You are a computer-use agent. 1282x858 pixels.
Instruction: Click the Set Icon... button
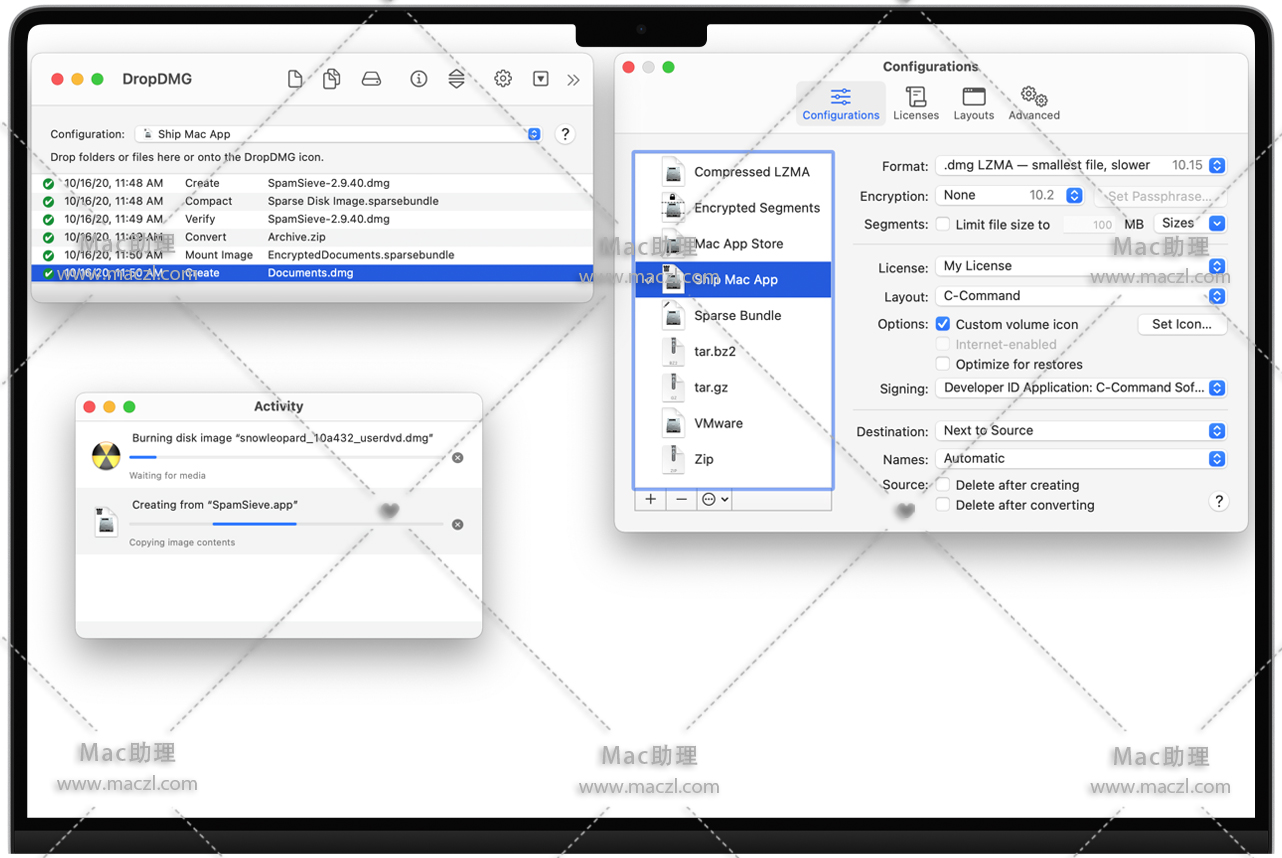pyautogui.click(x=1181, y=324)
